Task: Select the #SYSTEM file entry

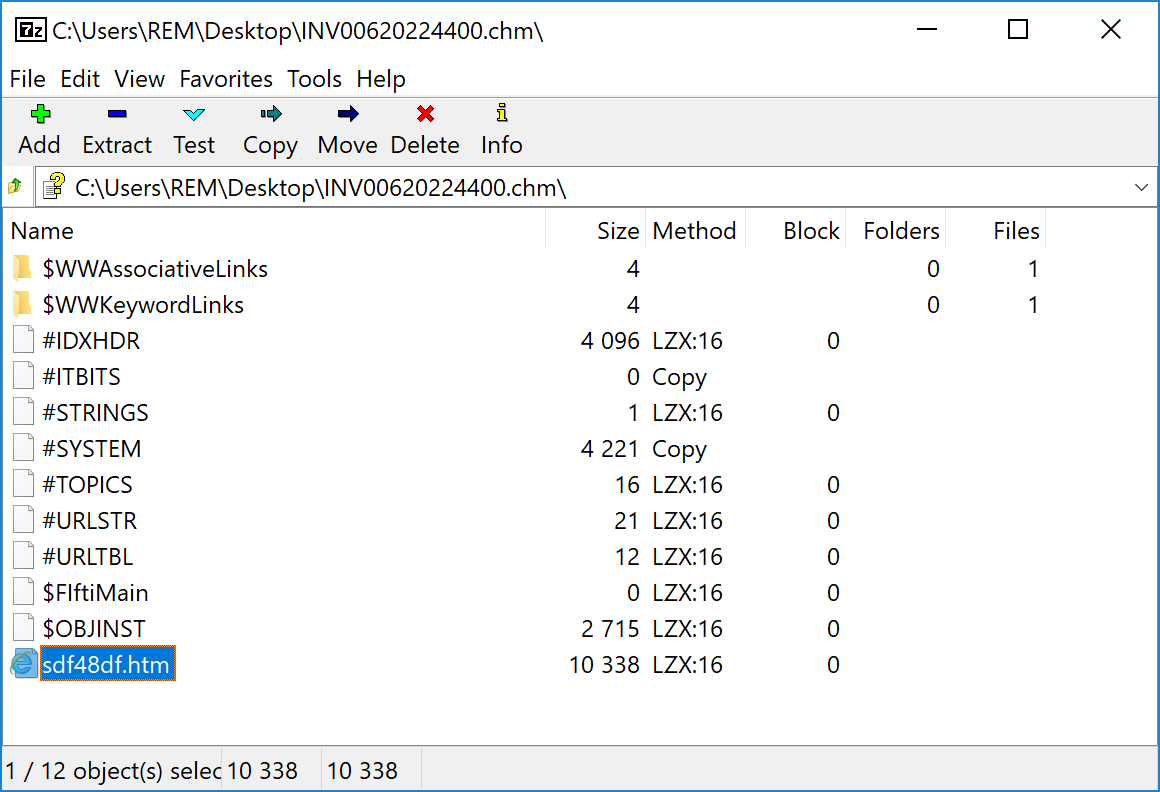Action: tap(92, 449)
